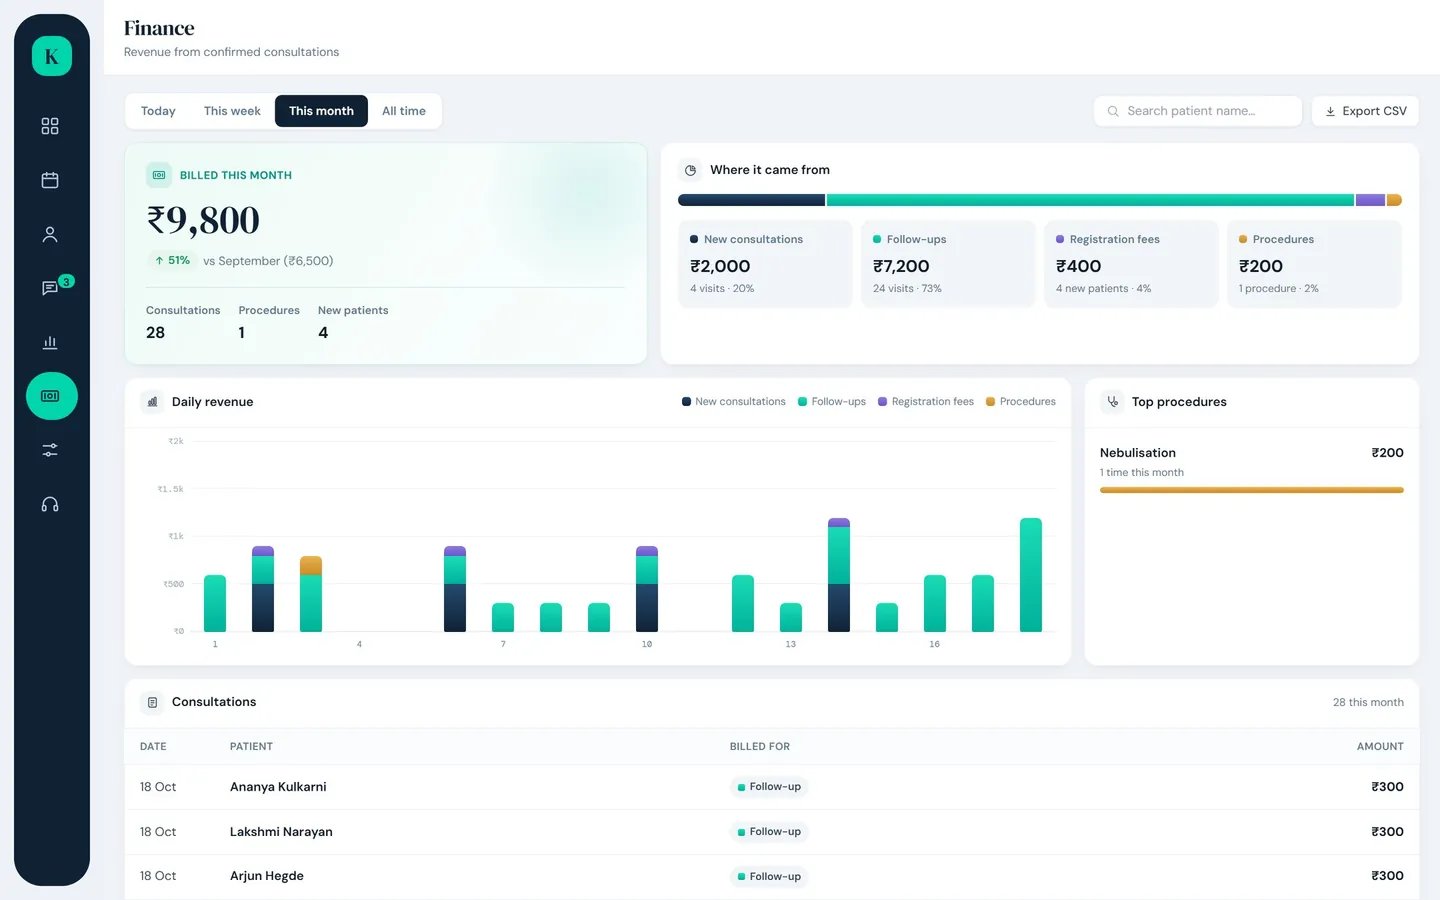The image size is (1440, 900).
Task: Switch to the Today tab
Action: coord(158,111)
